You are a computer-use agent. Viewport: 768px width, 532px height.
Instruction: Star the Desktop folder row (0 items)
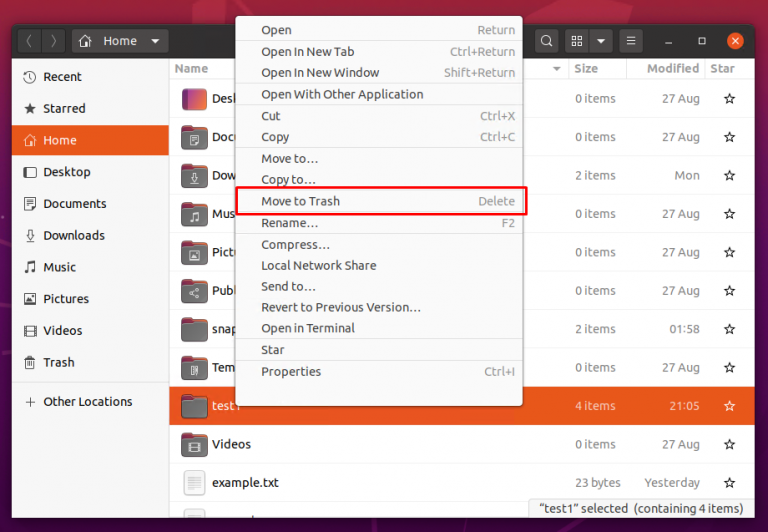tap(729, 99)
